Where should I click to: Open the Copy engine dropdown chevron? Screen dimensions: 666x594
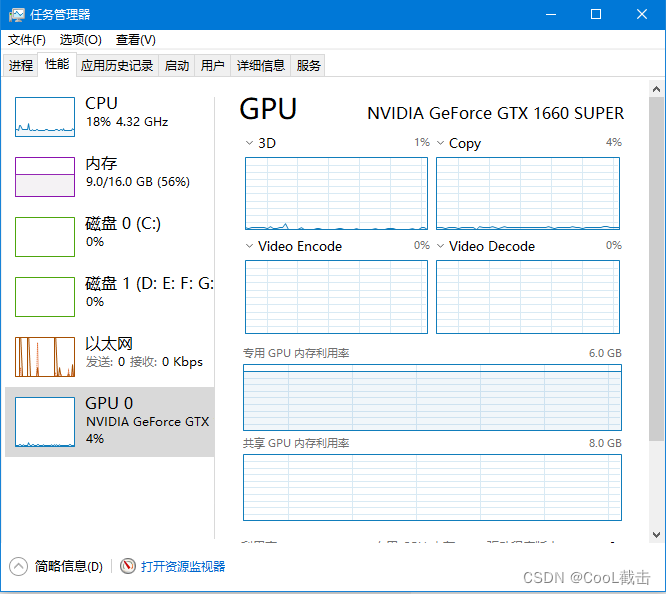[440, 143]
